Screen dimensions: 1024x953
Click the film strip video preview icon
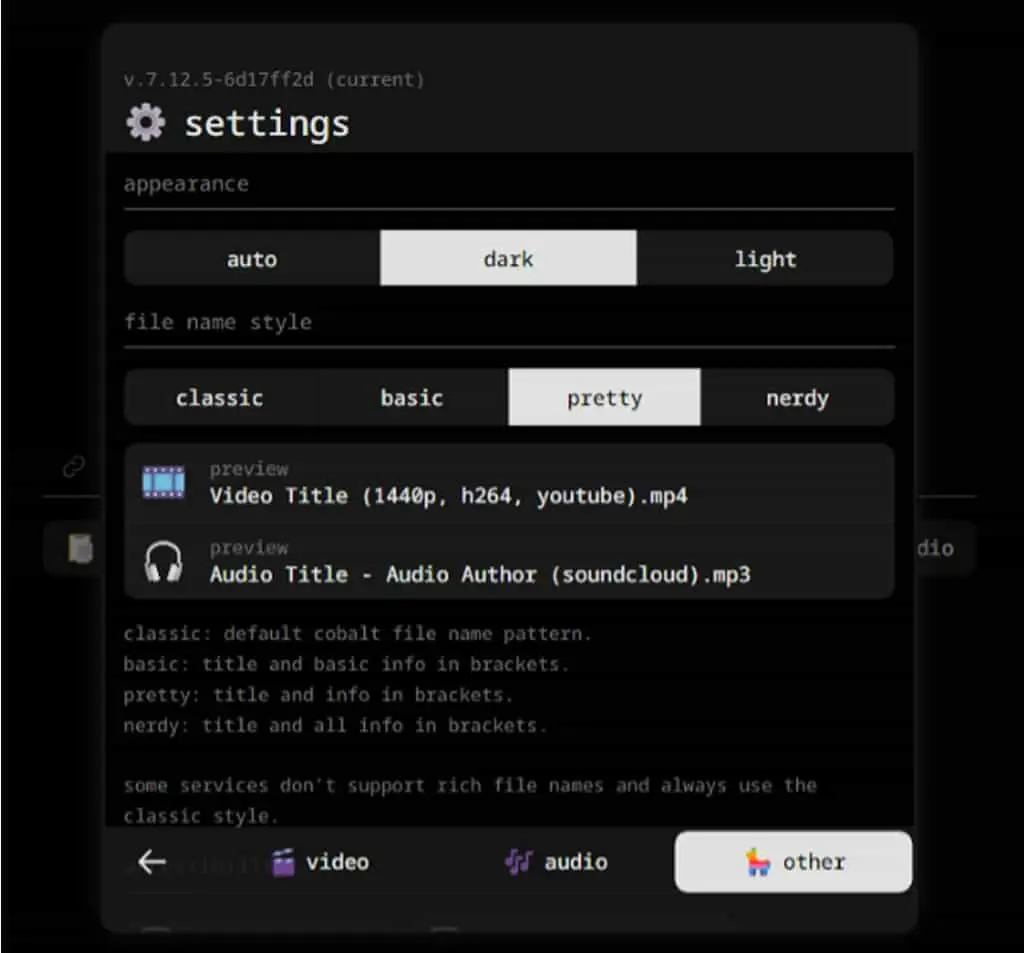163,483
